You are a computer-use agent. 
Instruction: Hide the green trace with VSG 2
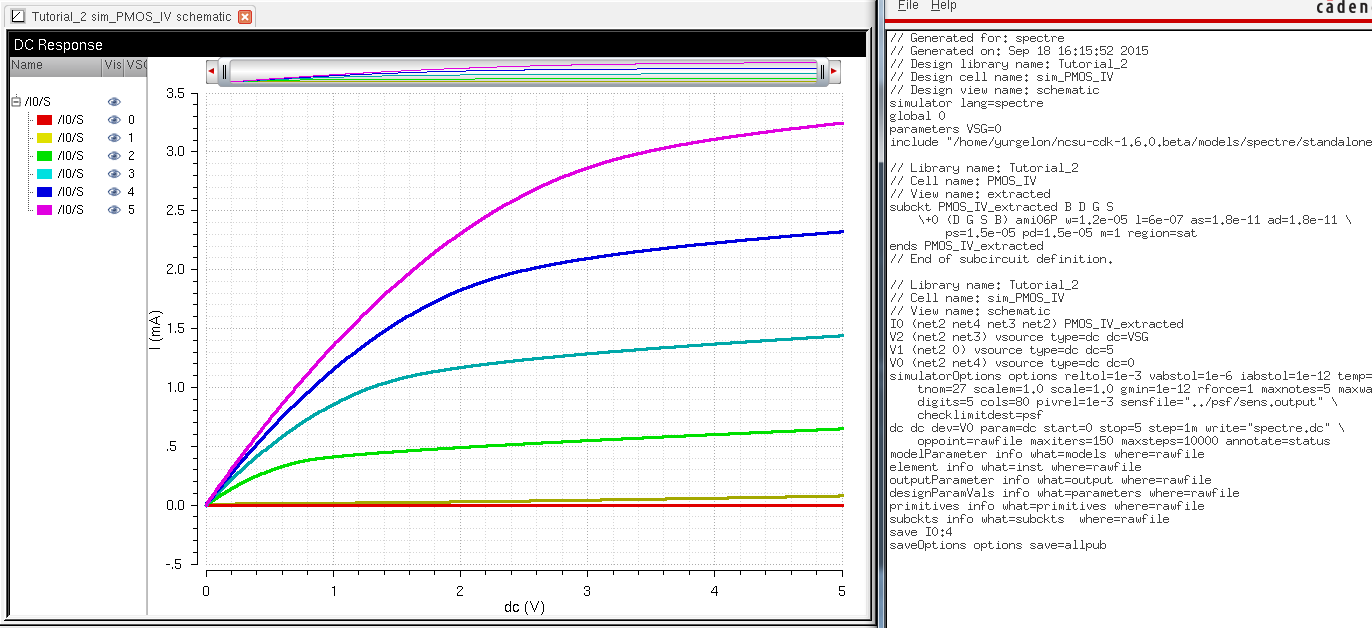click(114, 156)
